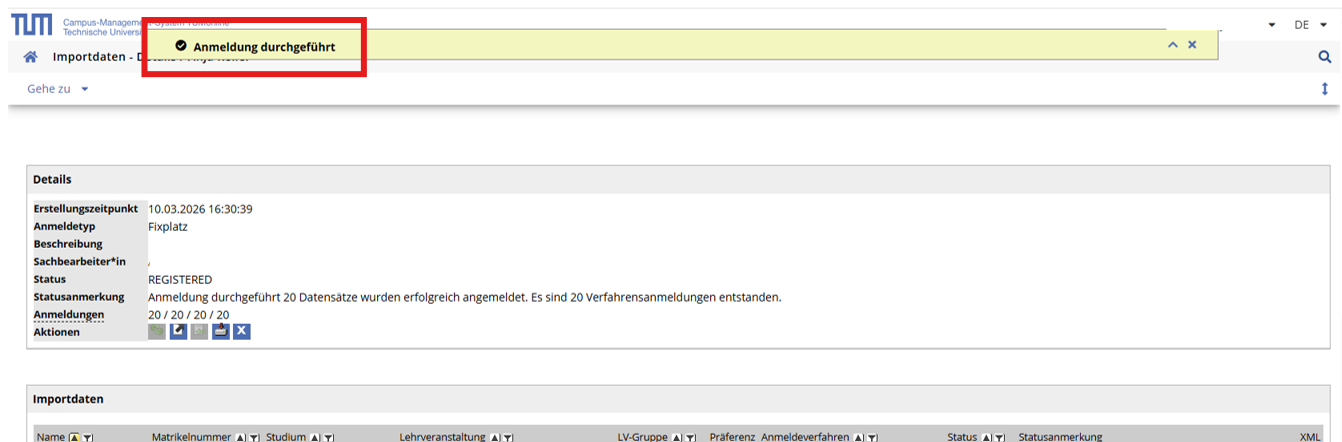
Task: Click the Präferenz column header
Action: tap(732, 438)
